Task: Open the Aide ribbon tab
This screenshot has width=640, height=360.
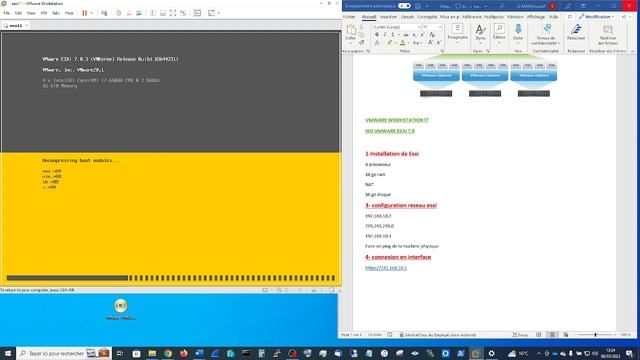Action: 553,17
